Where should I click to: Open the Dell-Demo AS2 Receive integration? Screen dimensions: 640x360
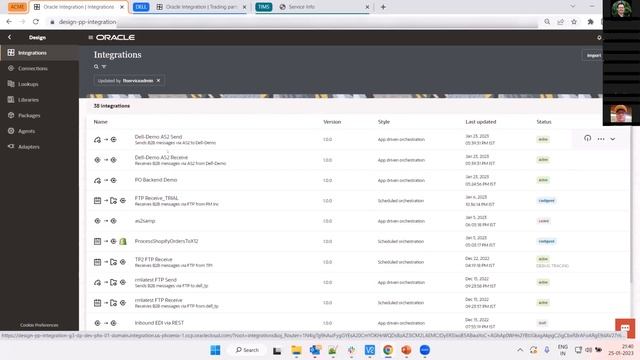161,157
